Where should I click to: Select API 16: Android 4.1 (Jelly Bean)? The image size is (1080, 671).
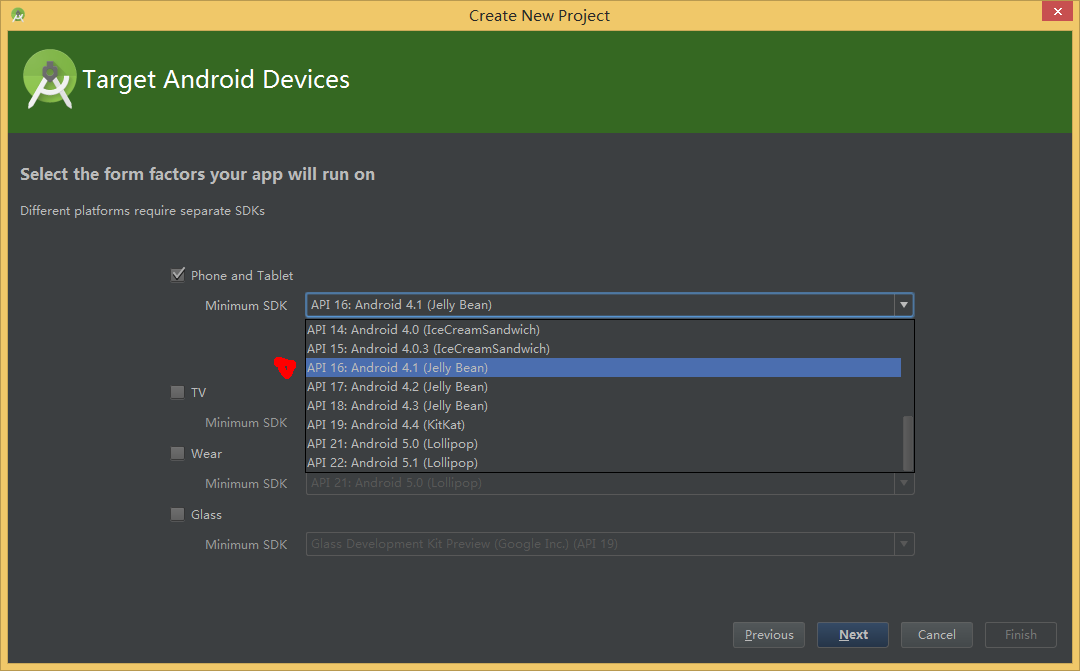(x=603, y=367)
